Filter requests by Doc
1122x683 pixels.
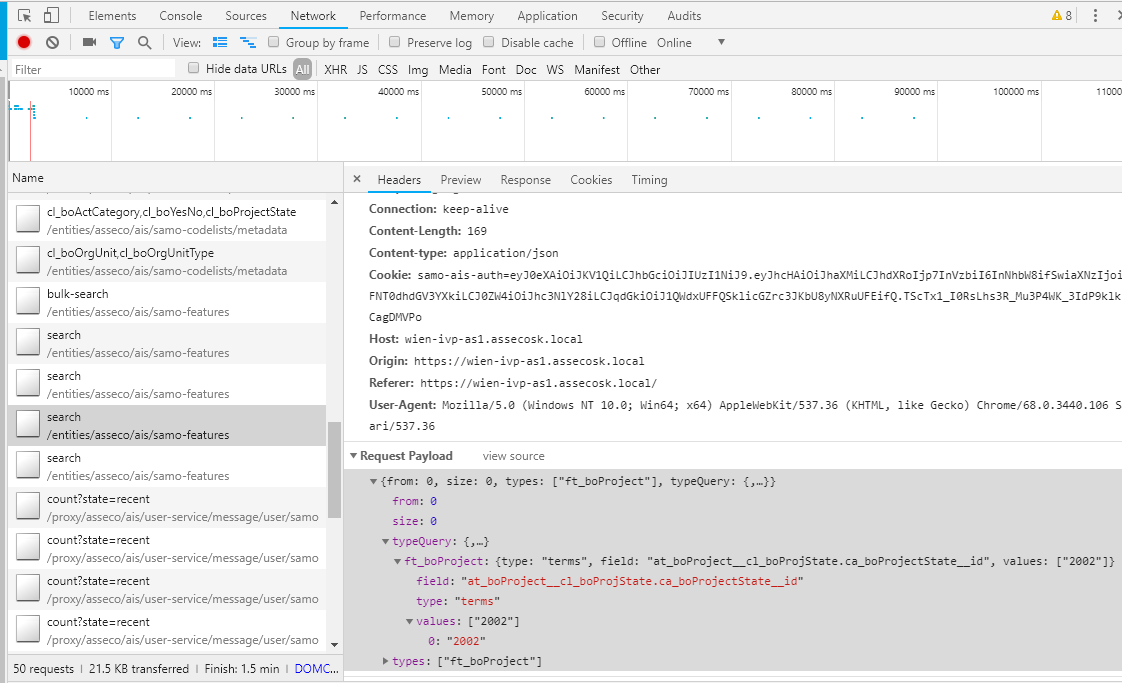(526, 69)
